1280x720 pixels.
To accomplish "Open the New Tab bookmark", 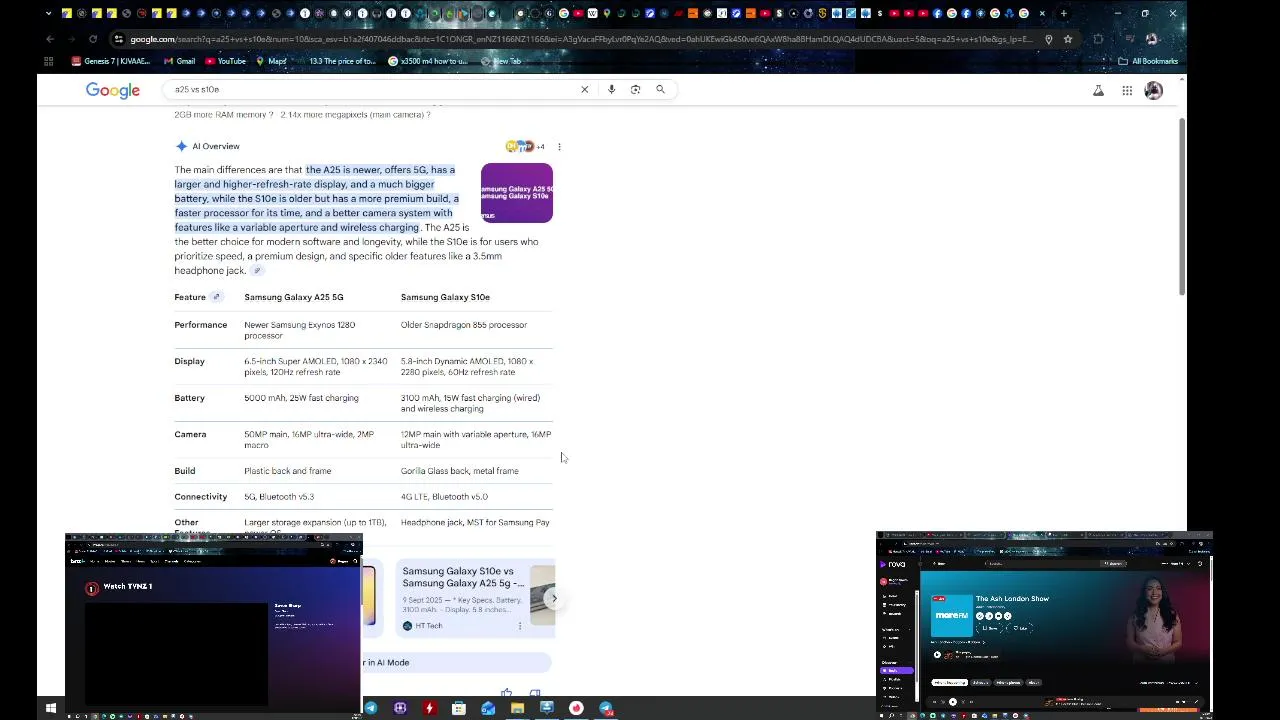I will coord(501,61).
